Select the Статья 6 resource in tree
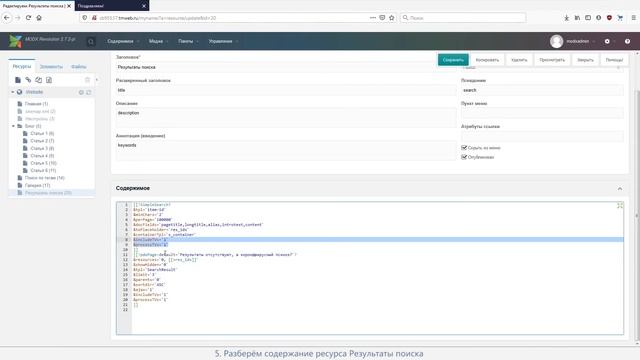Image resolution: width=640 pixels, height=360 pixels. [x=43, y=170]
